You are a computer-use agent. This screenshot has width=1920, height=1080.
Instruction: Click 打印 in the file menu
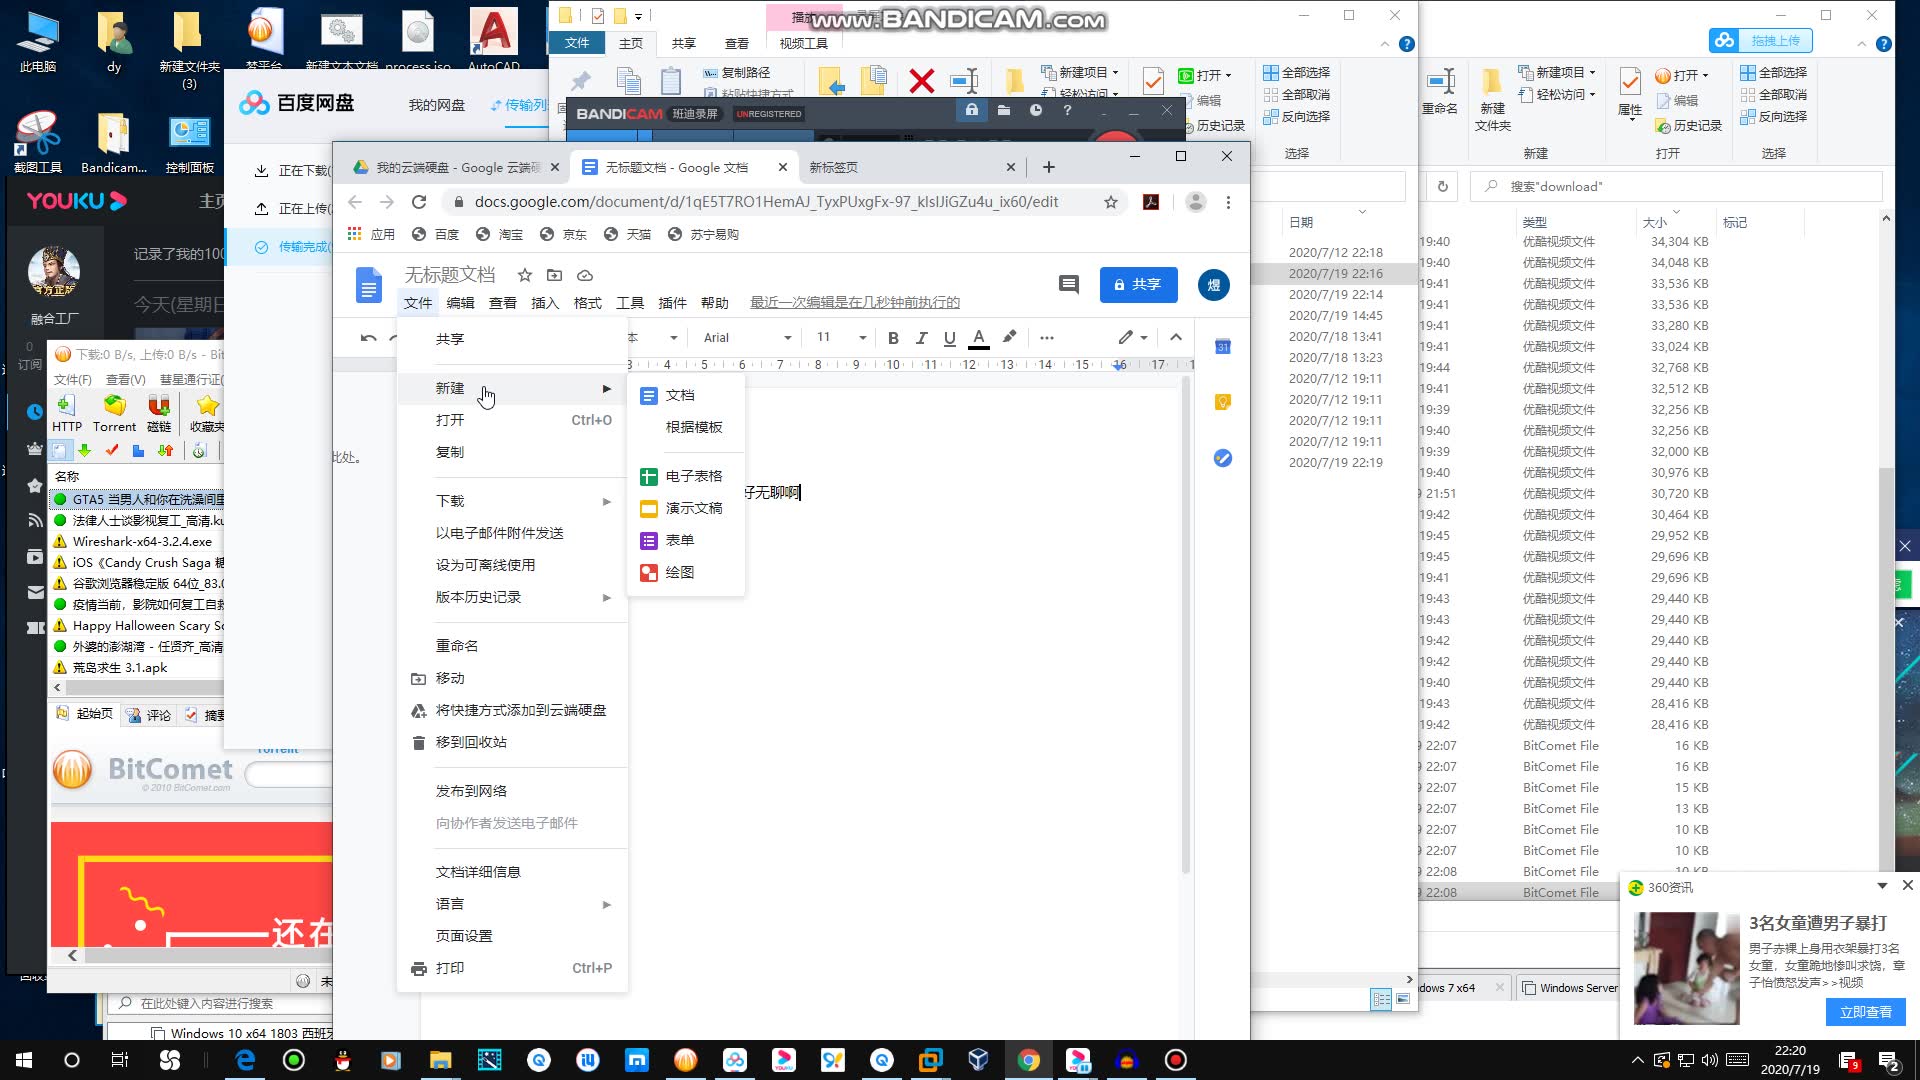(x=512, y=969)
